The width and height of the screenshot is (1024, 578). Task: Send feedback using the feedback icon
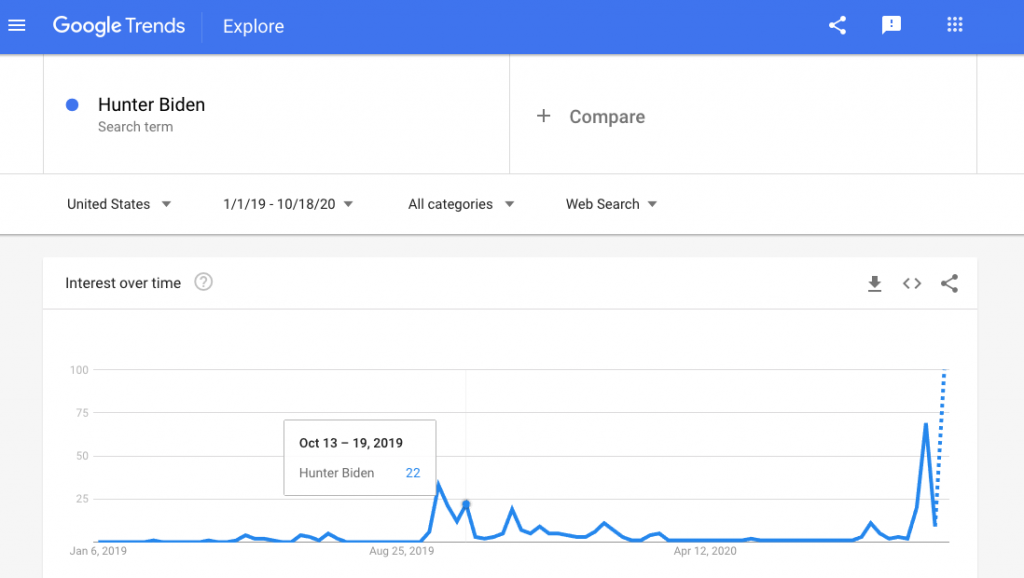(891, 25)
